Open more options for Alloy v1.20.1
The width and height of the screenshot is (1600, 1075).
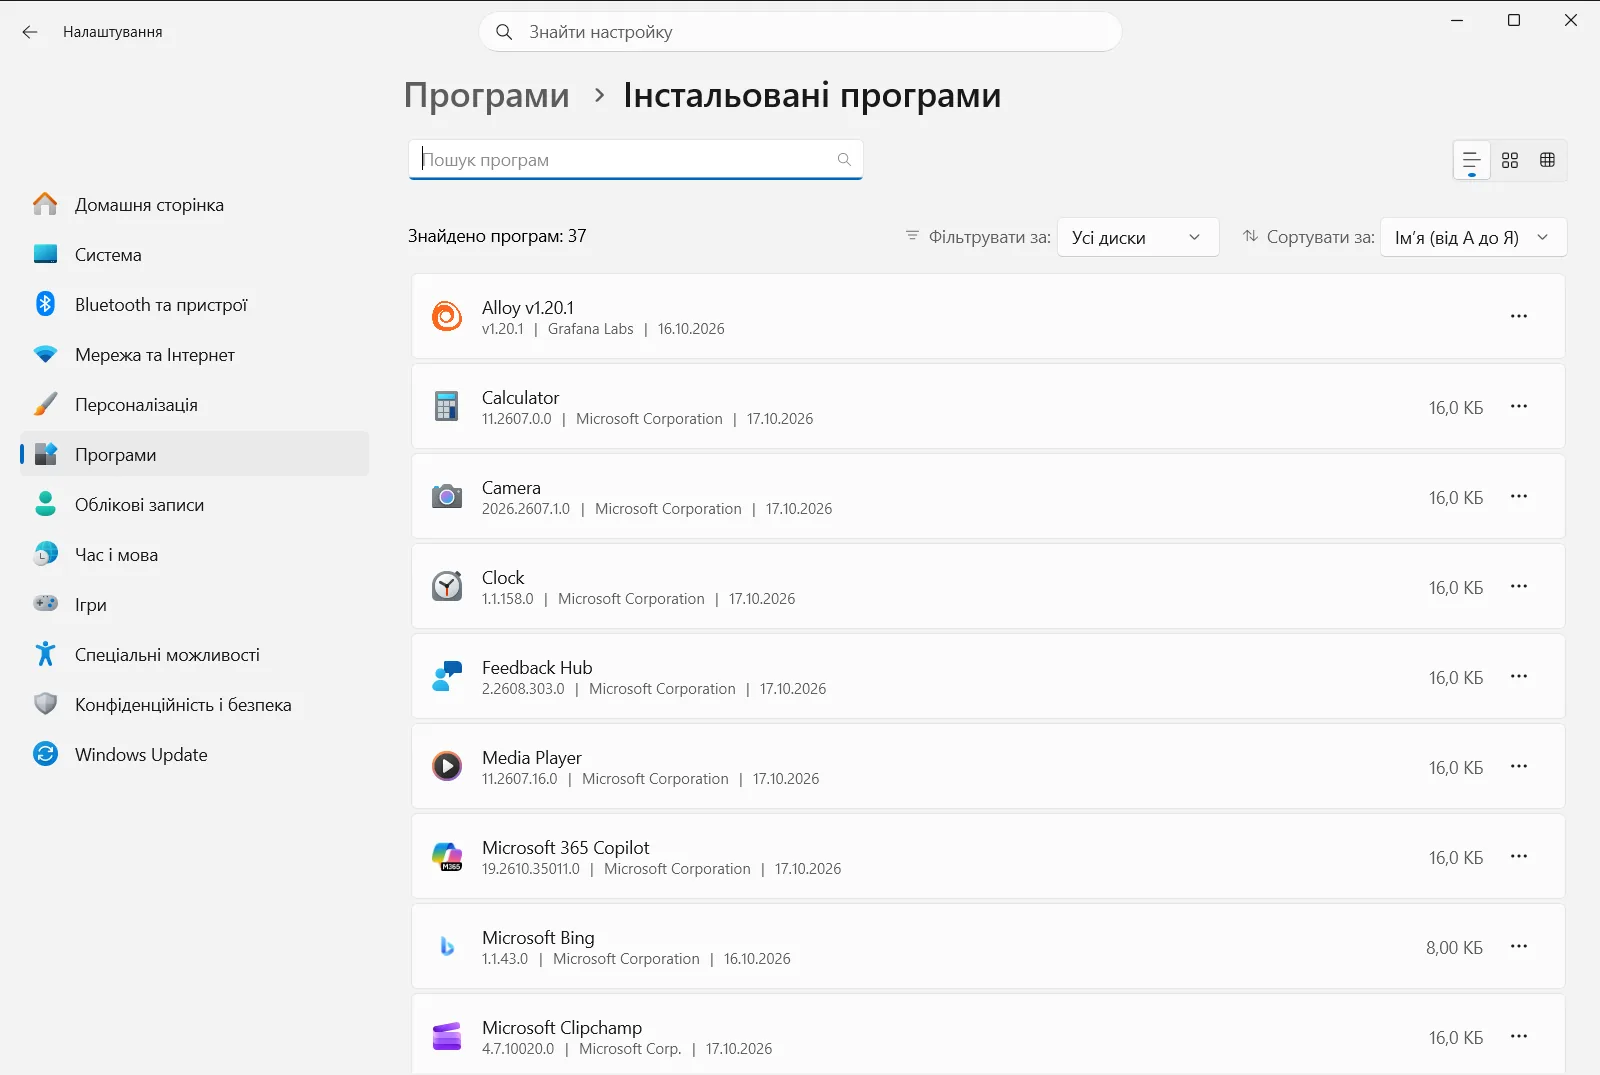click(x=1519, y=316)
